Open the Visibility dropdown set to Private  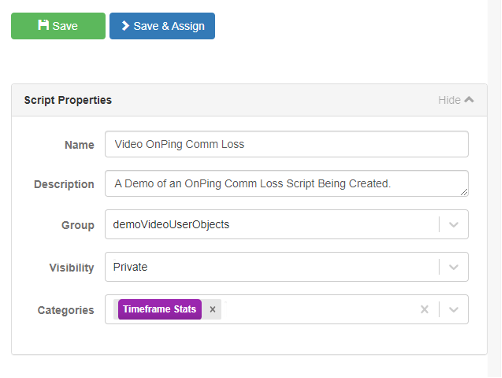(x=287, y=267)
